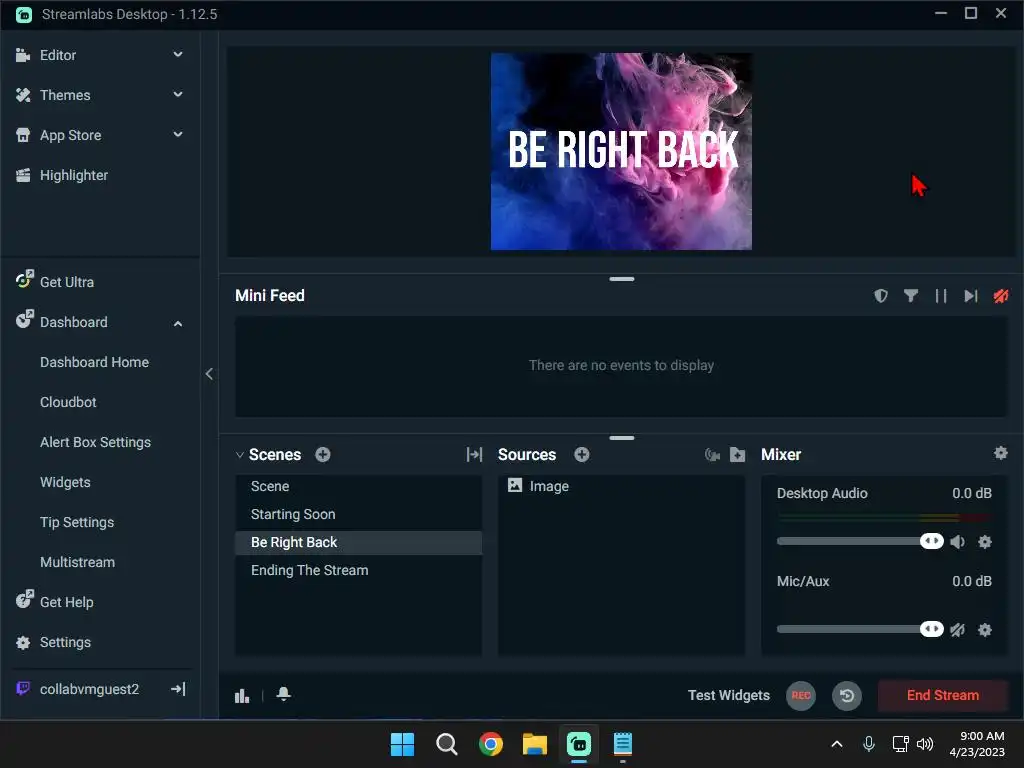The height and width of the screenshot is (768, 1024).
Task: Click the taskbar microphone tray icon
Action: [869, 744]
